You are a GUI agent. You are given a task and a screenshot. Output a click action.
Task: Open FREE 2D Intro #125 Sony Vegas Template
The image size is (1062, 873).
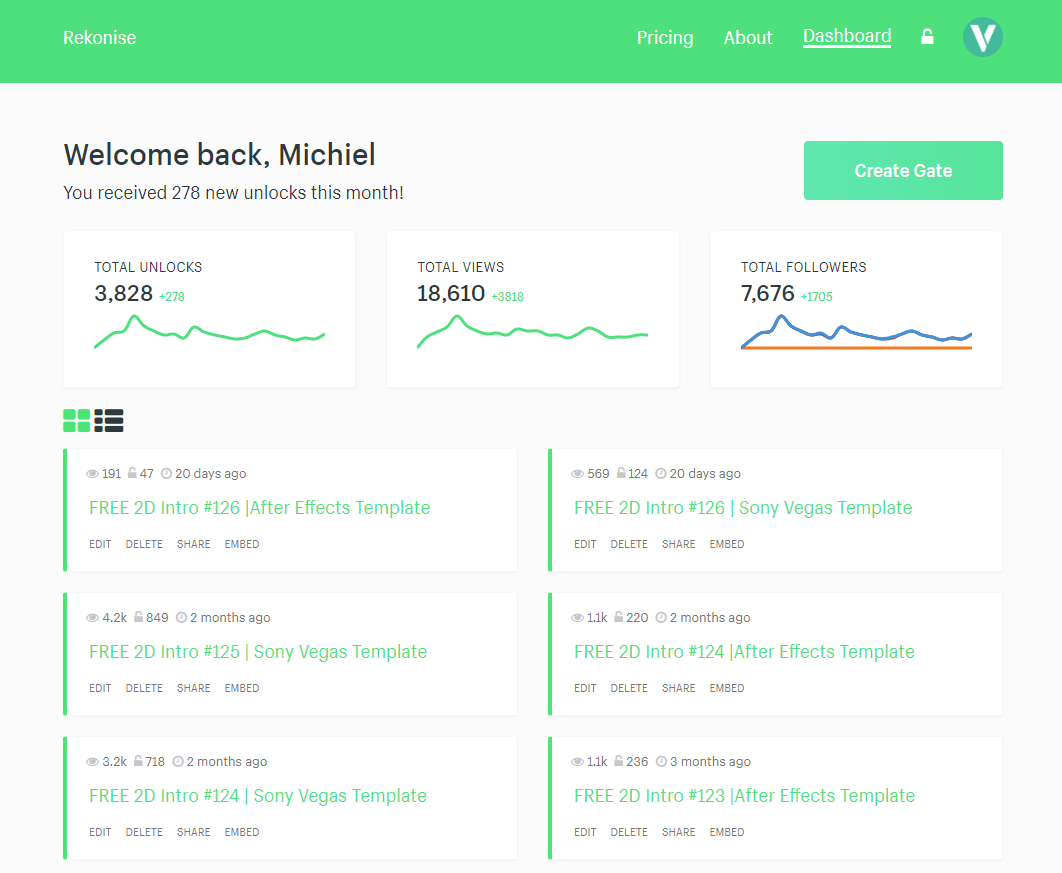click(258, 652)
